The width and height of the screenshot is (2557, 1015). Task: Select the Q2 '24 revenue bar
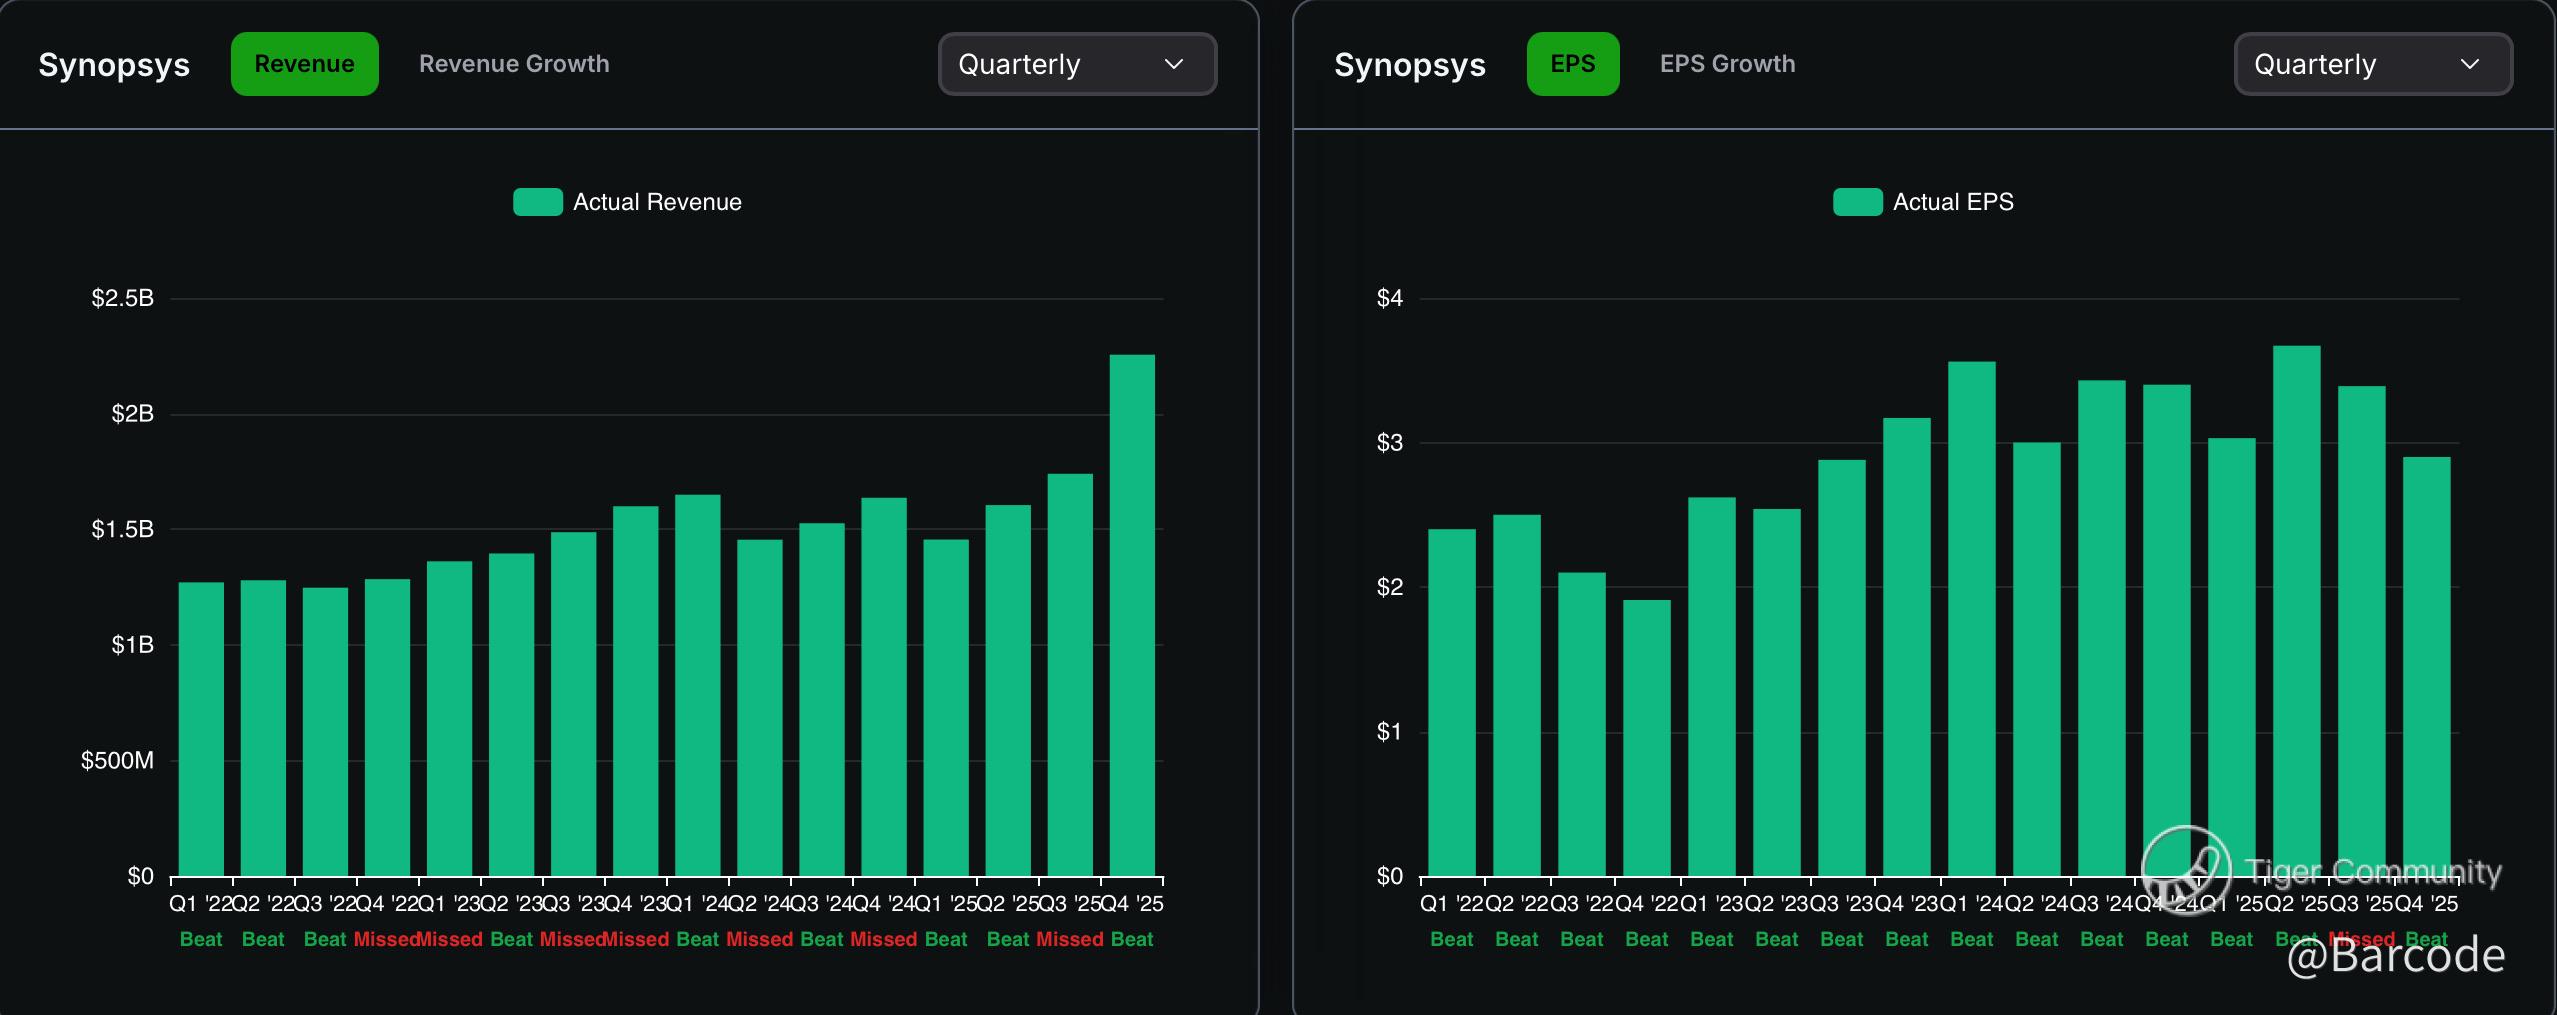click(x=759, y=708)
